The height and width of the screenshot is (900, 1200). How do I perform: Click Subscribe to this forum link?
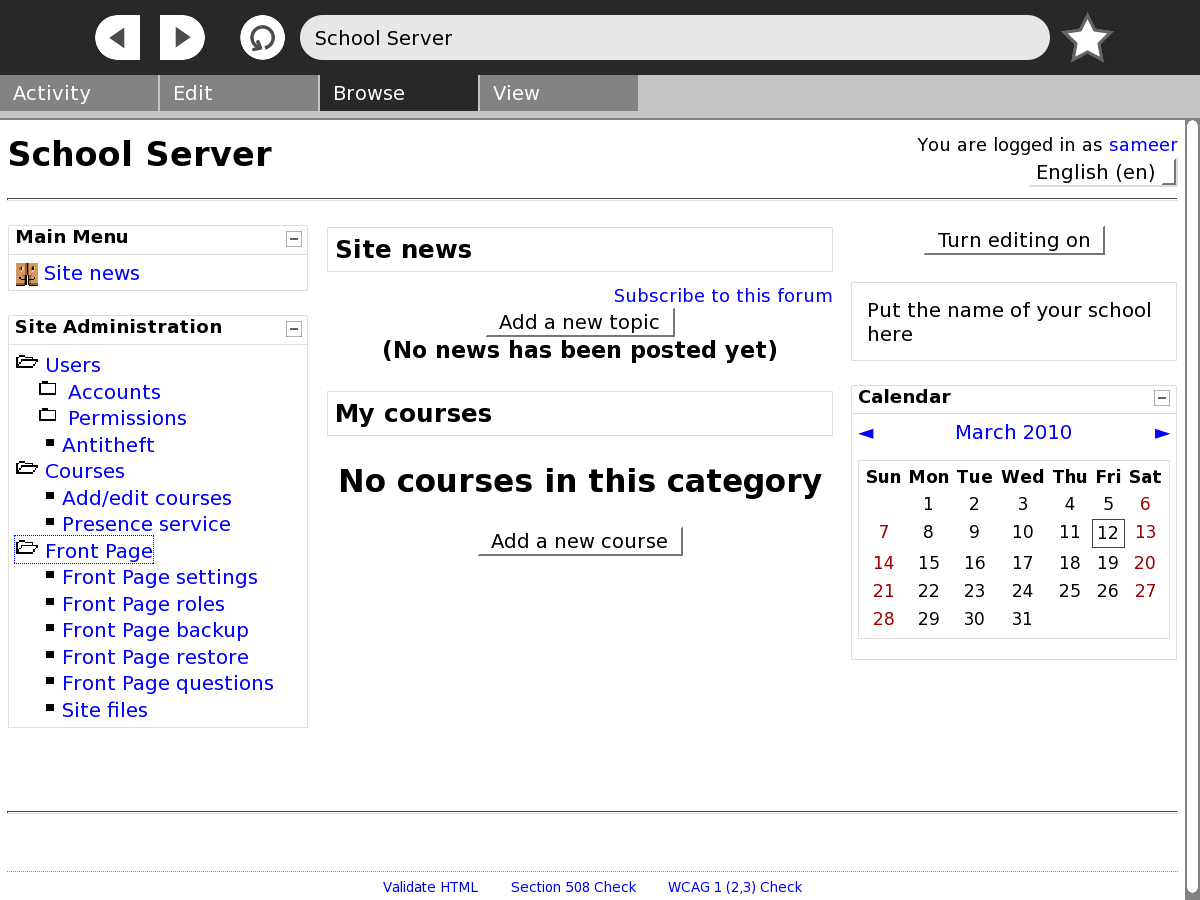click(x=723, y=296)
